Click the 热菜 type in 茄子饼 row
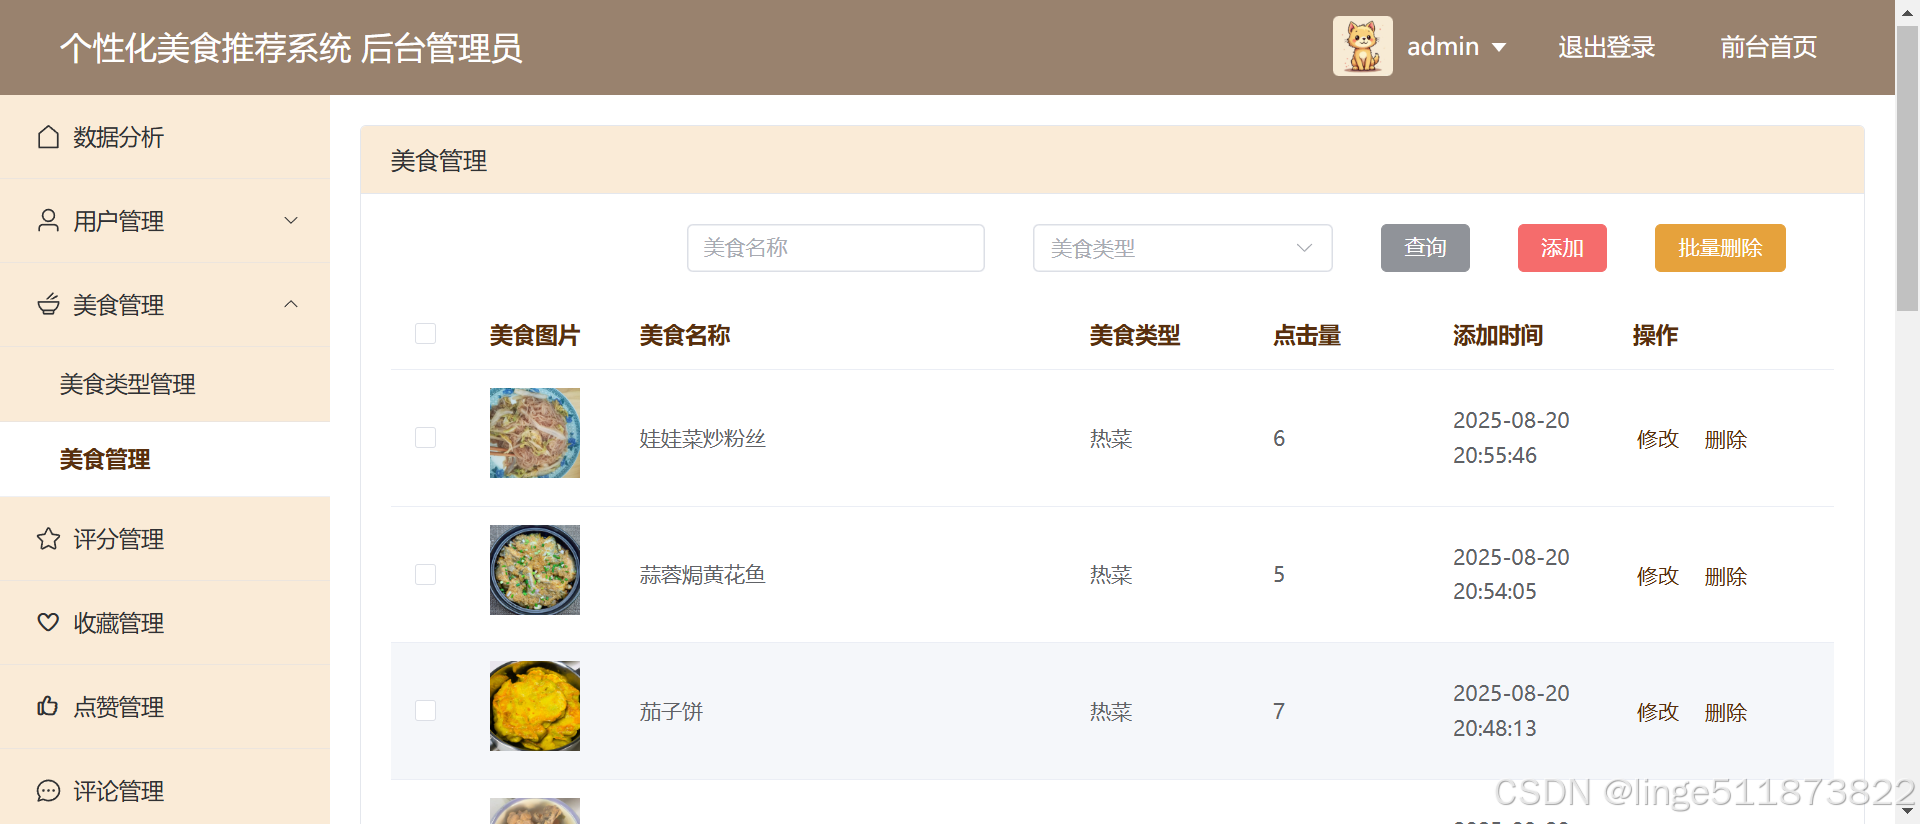 pos(1111,711)
